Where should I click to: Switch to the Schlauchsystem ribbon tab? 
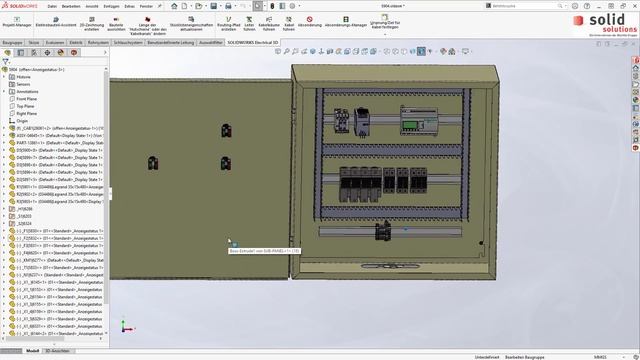click(128, 42)
